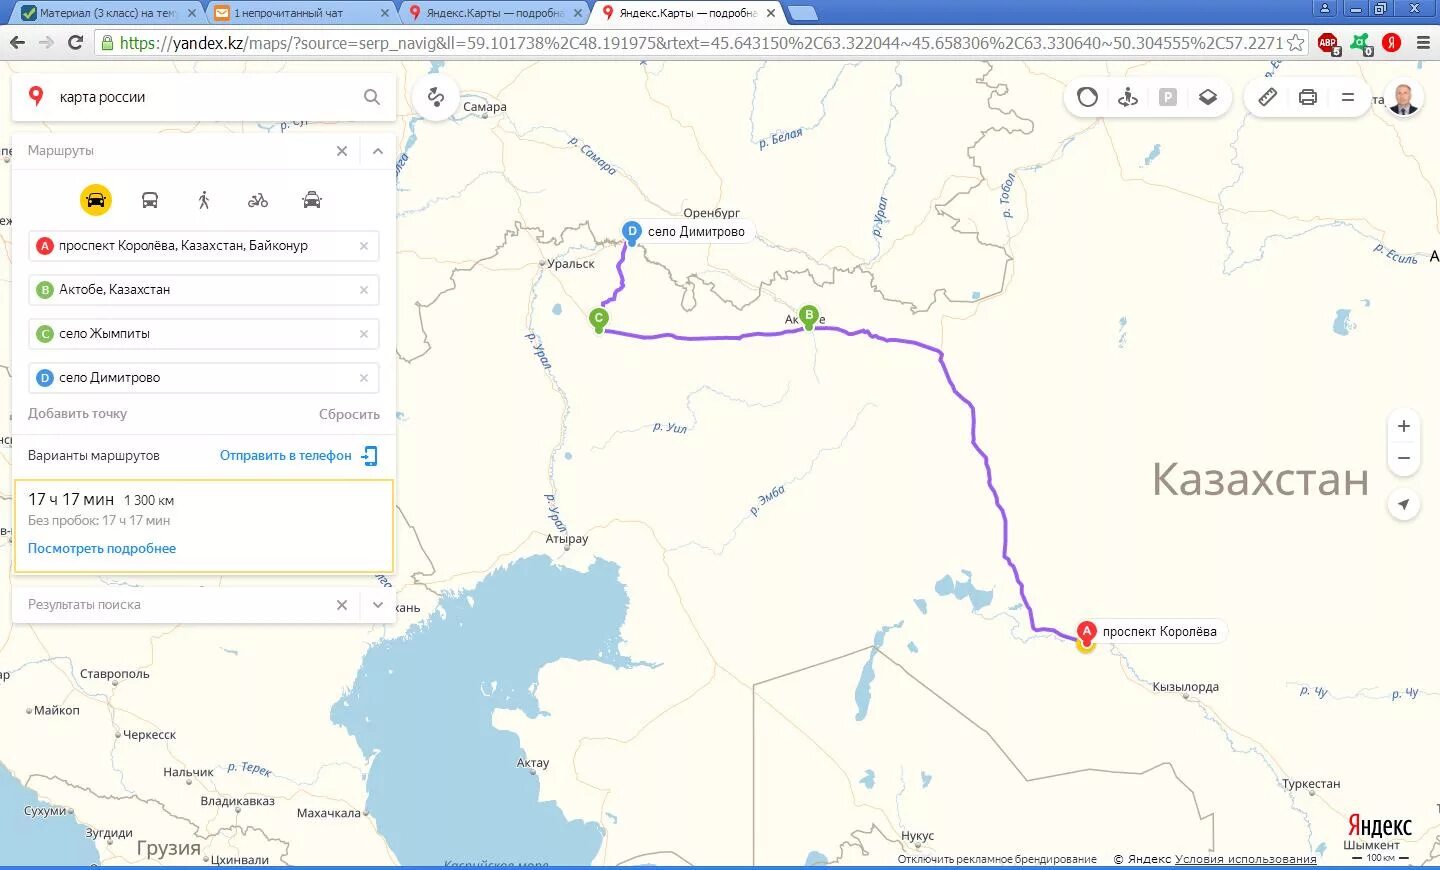Click the search magnifier icon
The width and height of the screenshot is (1440, 870).
tap(372, 97)
